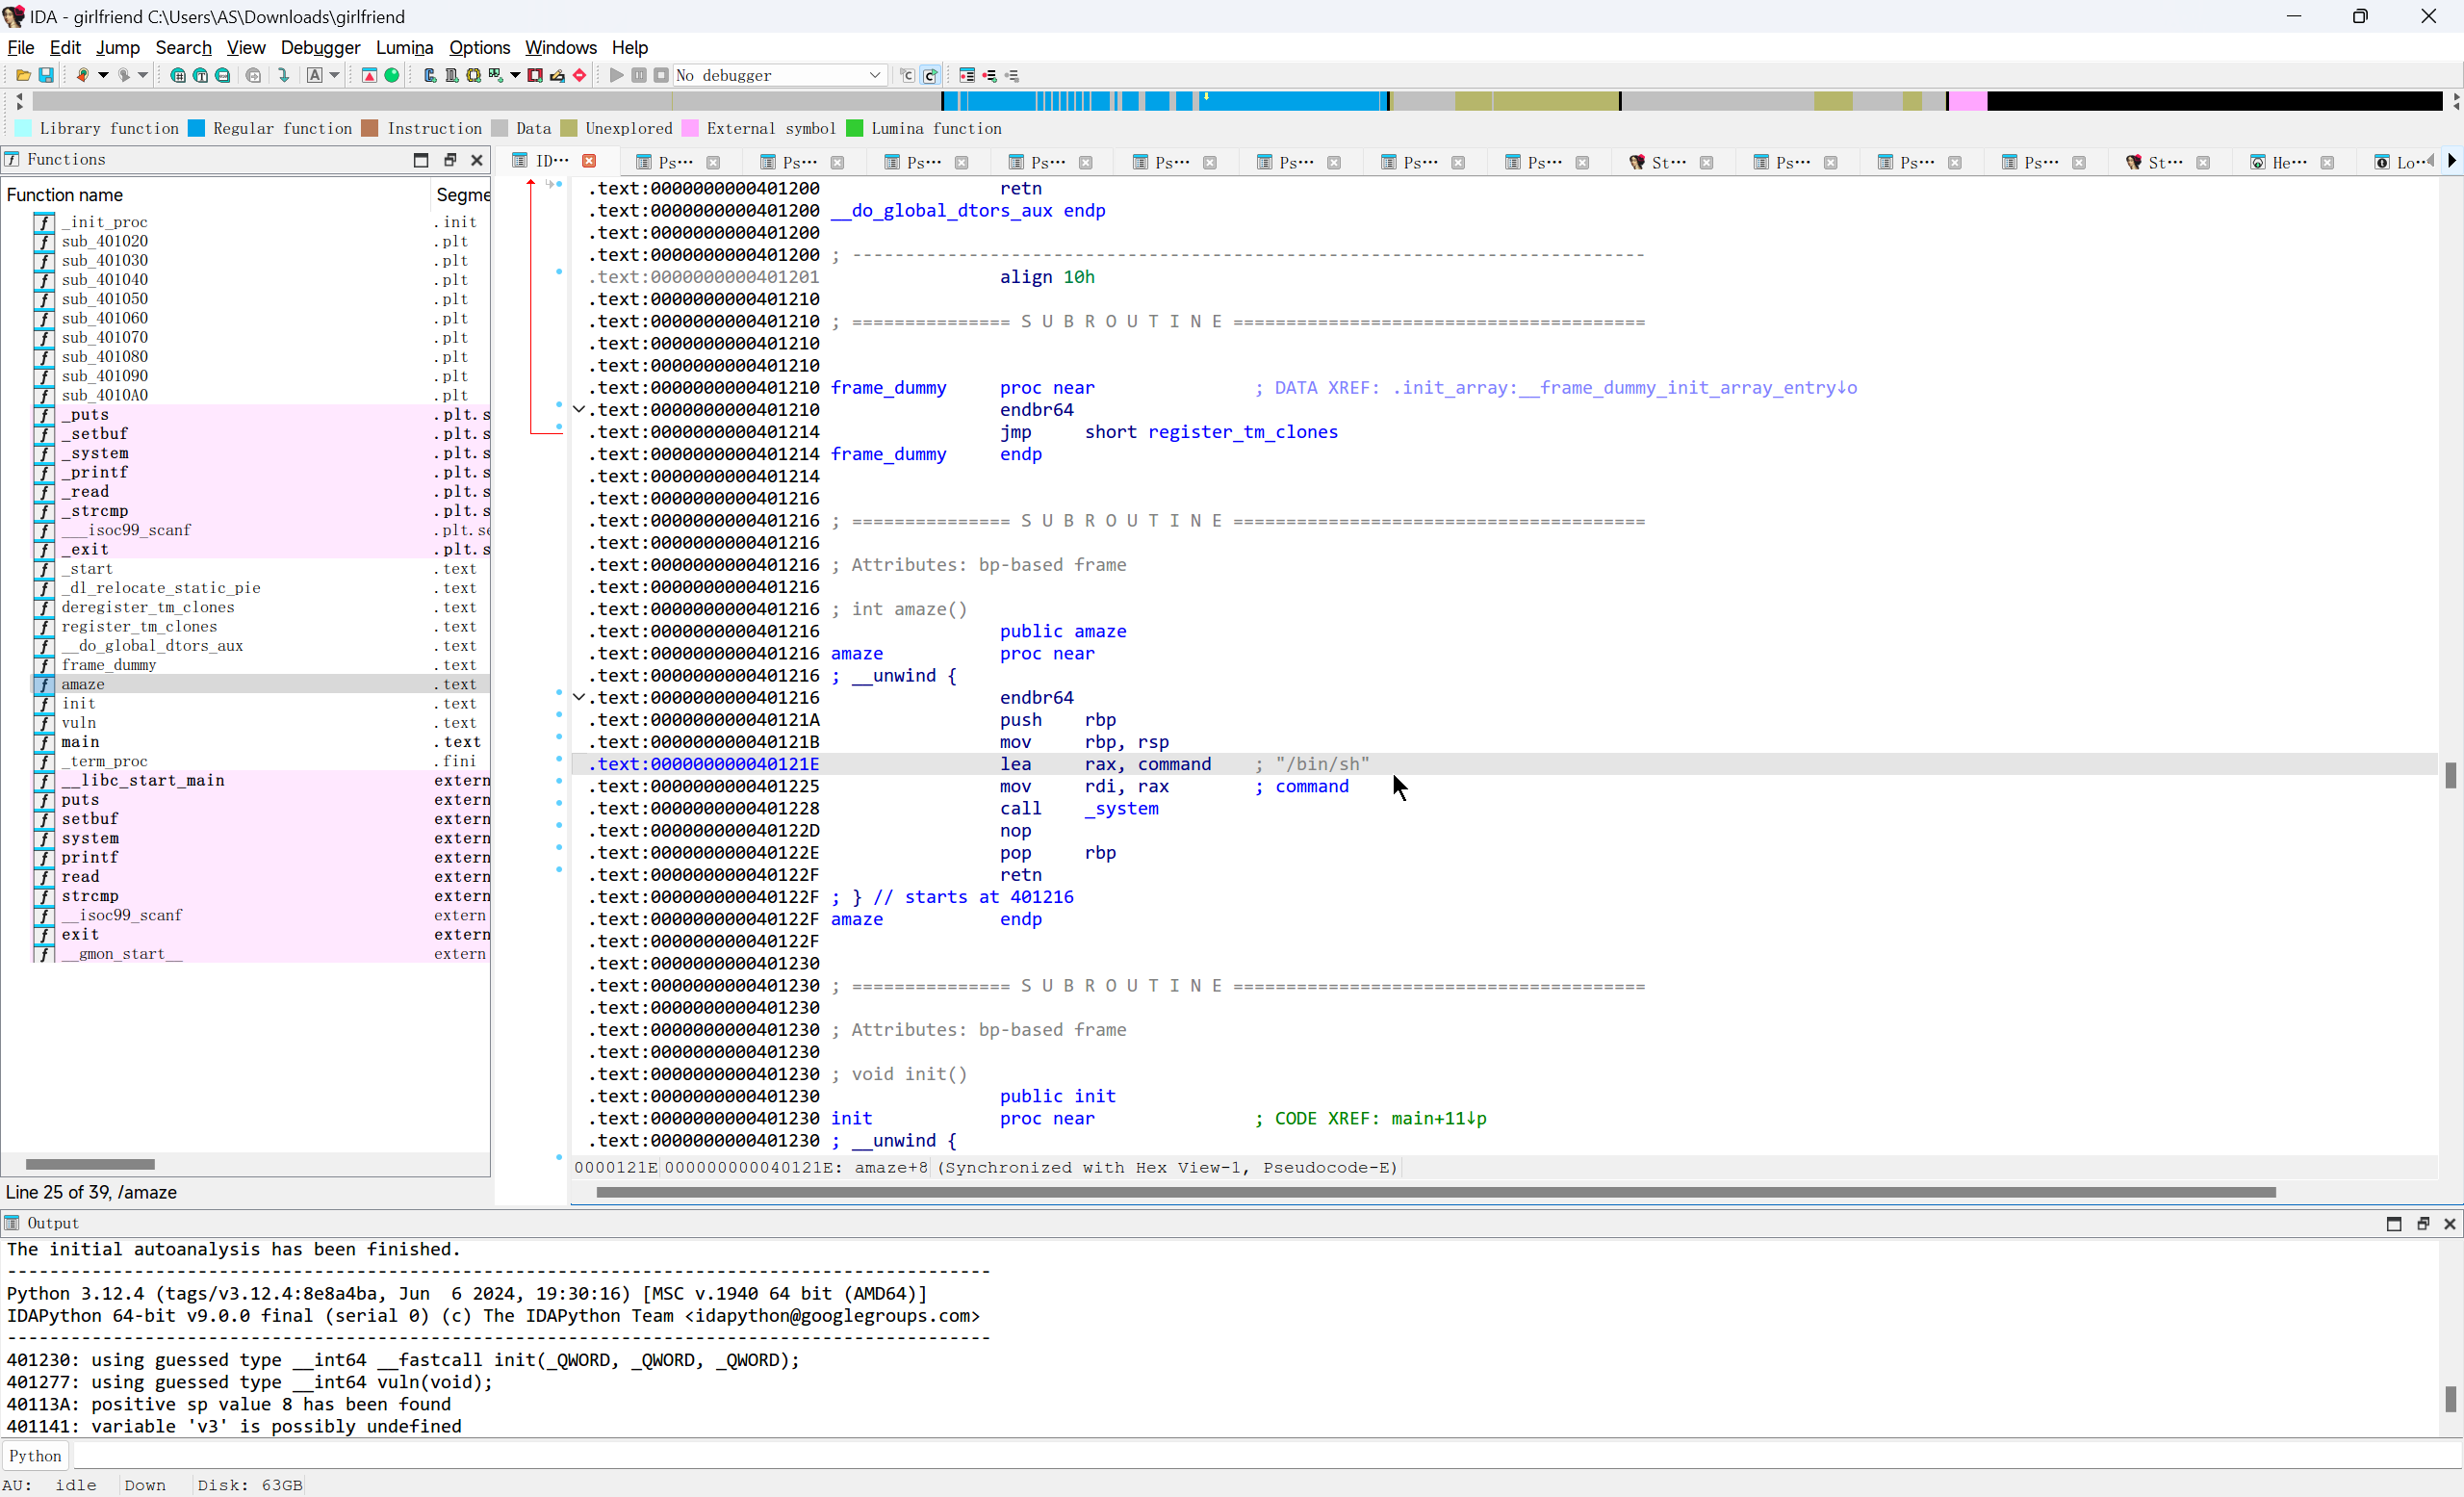Image resolution: width=2464 pixels, height=1497 pixels.
Task: Click the text search 'T' toolbar icon
Action: (x=200, y=75)
